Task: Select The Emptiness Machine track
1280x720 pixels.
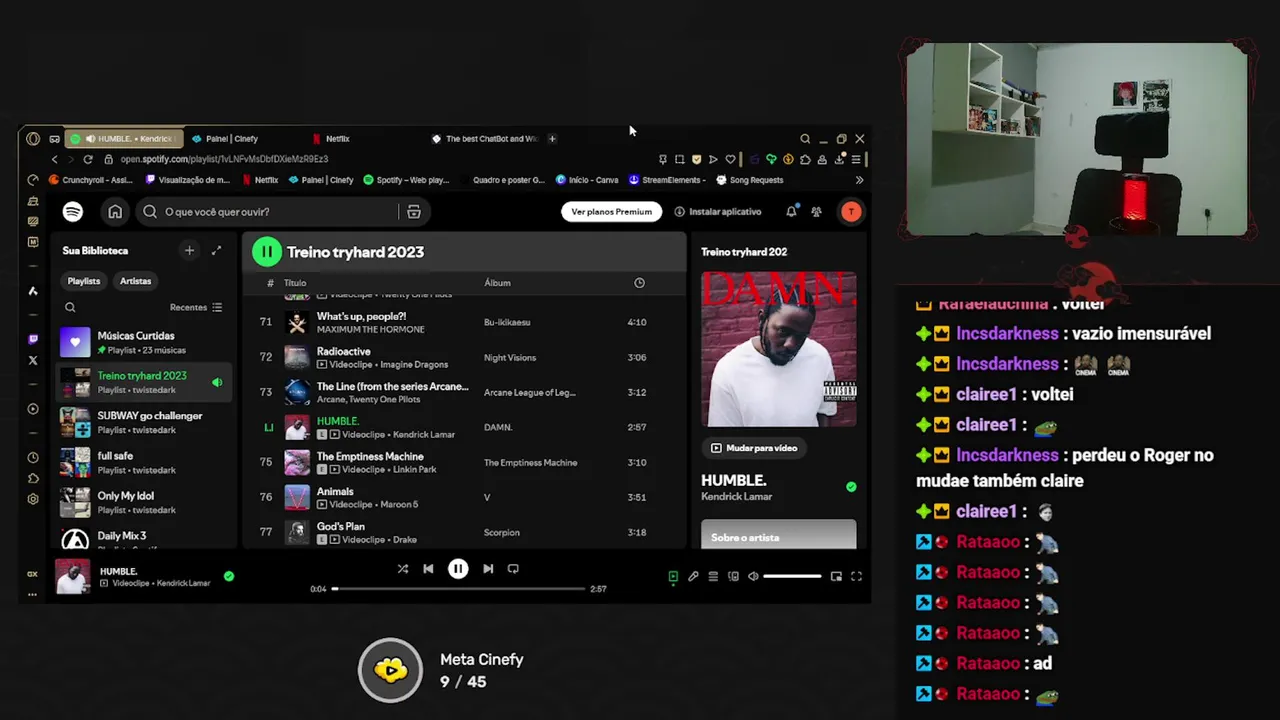Action: 464,462
